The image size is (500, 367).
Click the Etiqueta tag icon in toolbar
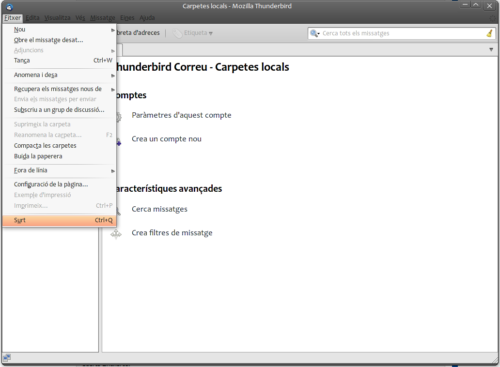177,33
